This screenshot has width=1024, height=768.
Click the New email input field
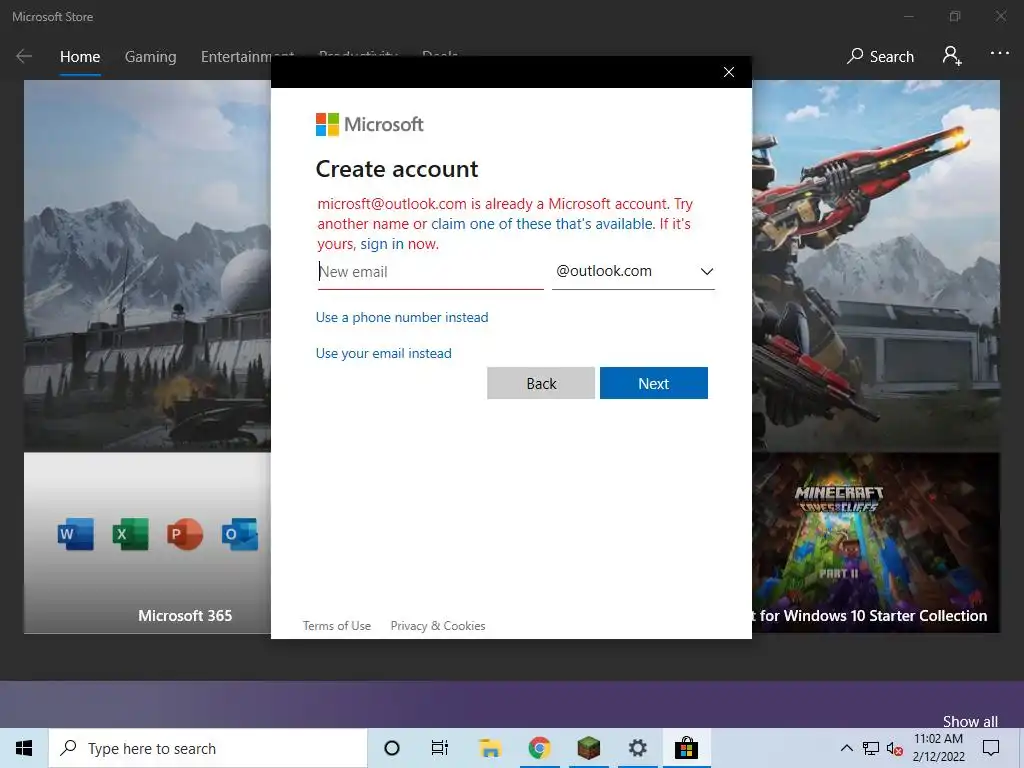[x=430, y=272]
